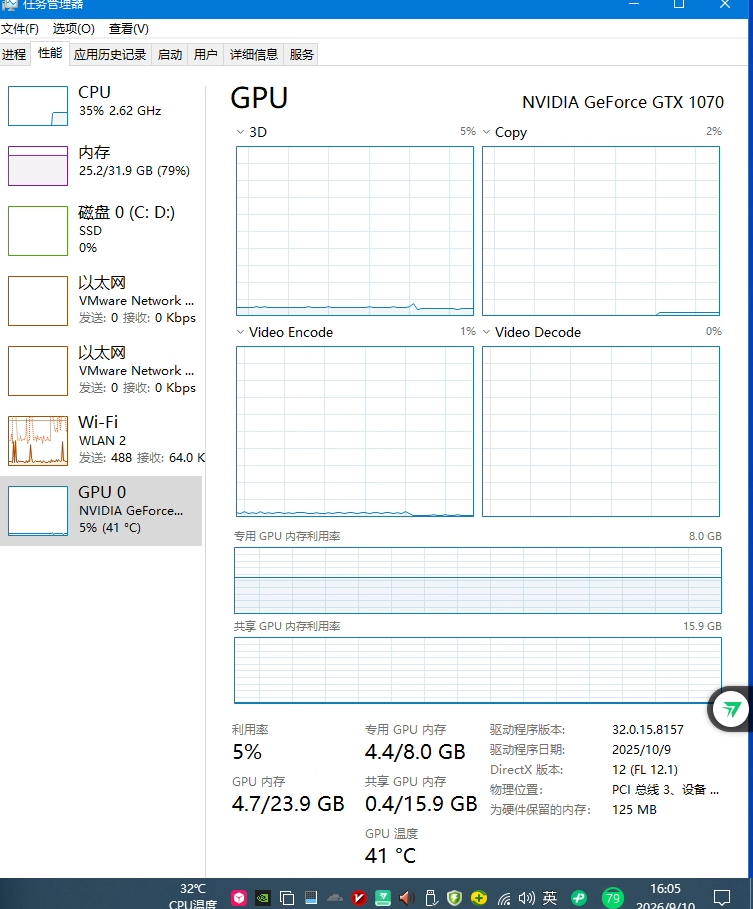
Task: Click the 4.4/8.0 GB dedicated memory value
Action: (x=415, y=752)
